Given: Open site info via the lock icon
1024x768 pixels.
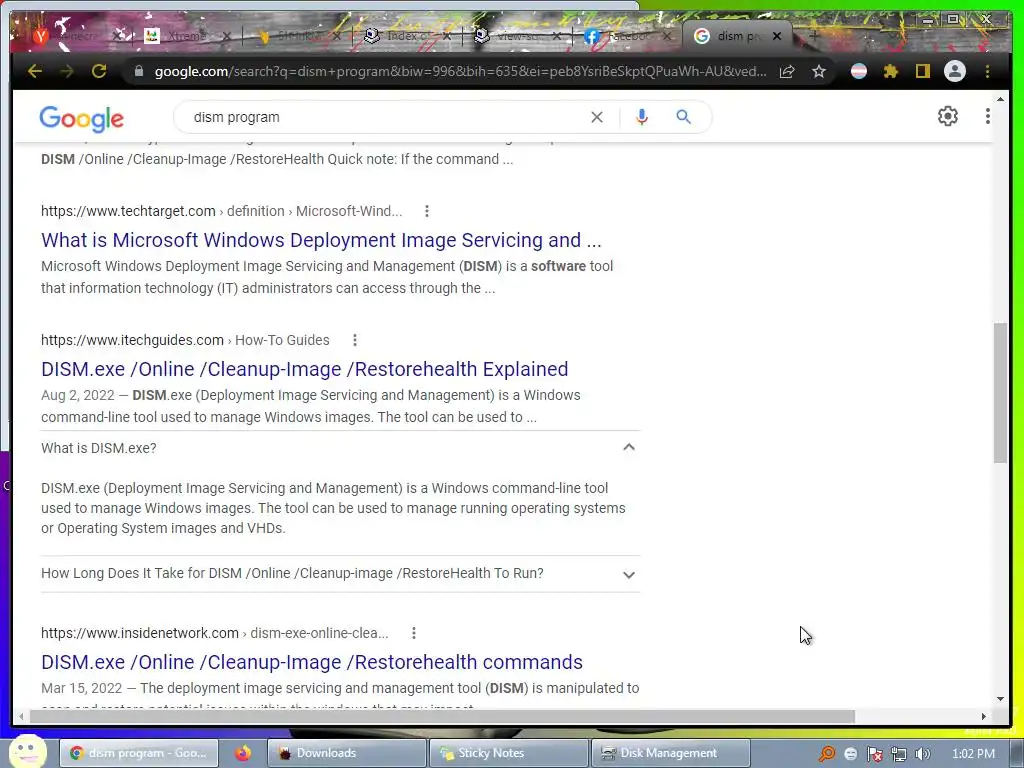Looking at the screenshot, I should [138, 71].
